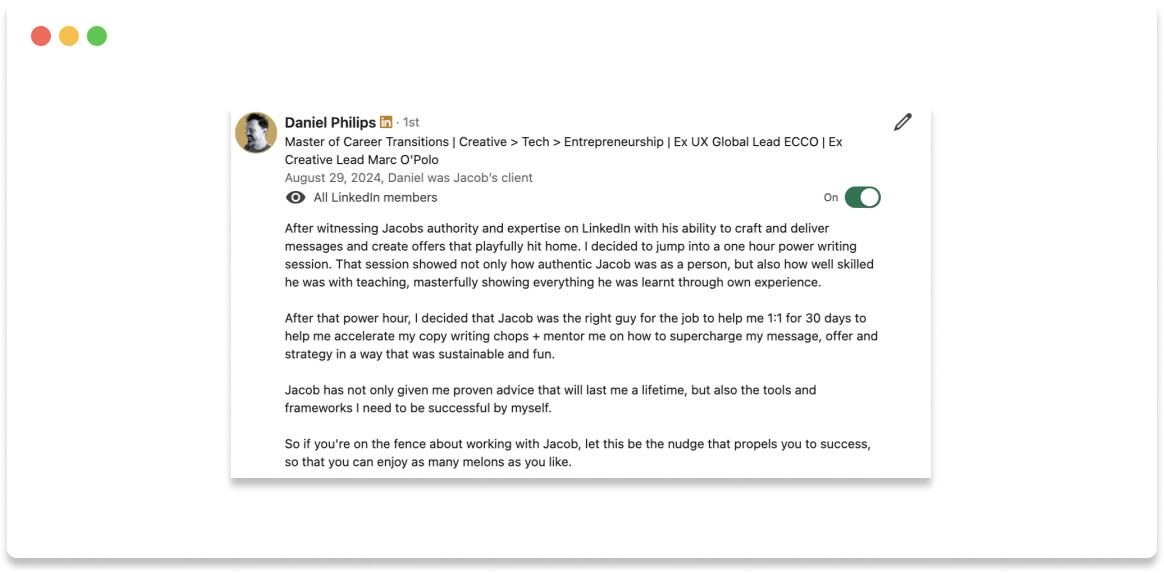Screen dimensions: 1164x574
Task: Click the LinkedIn badge beside Daniel Philips
Action: (386, 122)
